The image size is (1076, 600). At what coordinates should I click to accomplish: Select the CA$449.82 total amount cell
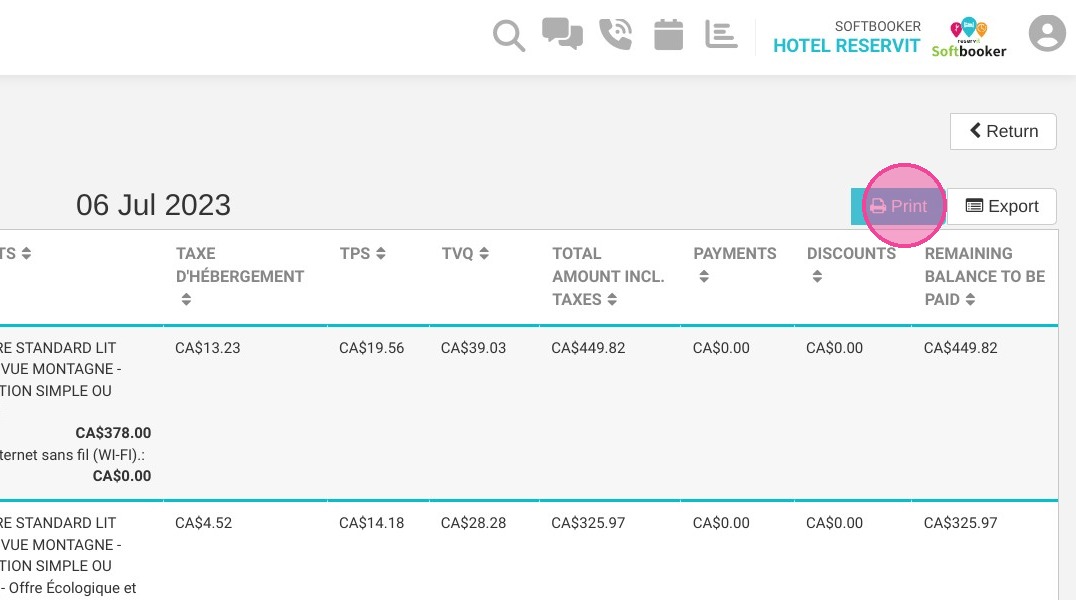[588, 348]
